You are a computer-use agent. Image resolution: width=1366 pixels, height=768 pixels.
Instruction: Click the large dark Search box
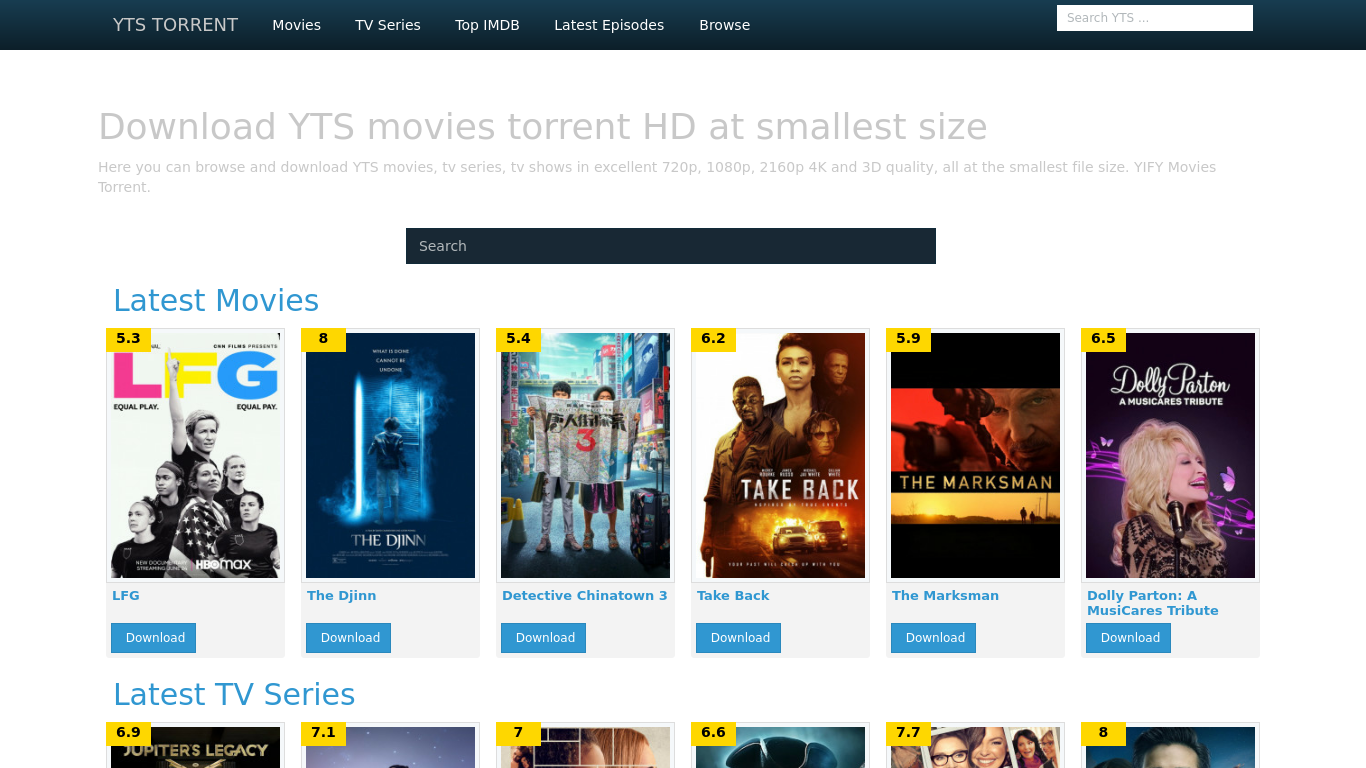671,246
